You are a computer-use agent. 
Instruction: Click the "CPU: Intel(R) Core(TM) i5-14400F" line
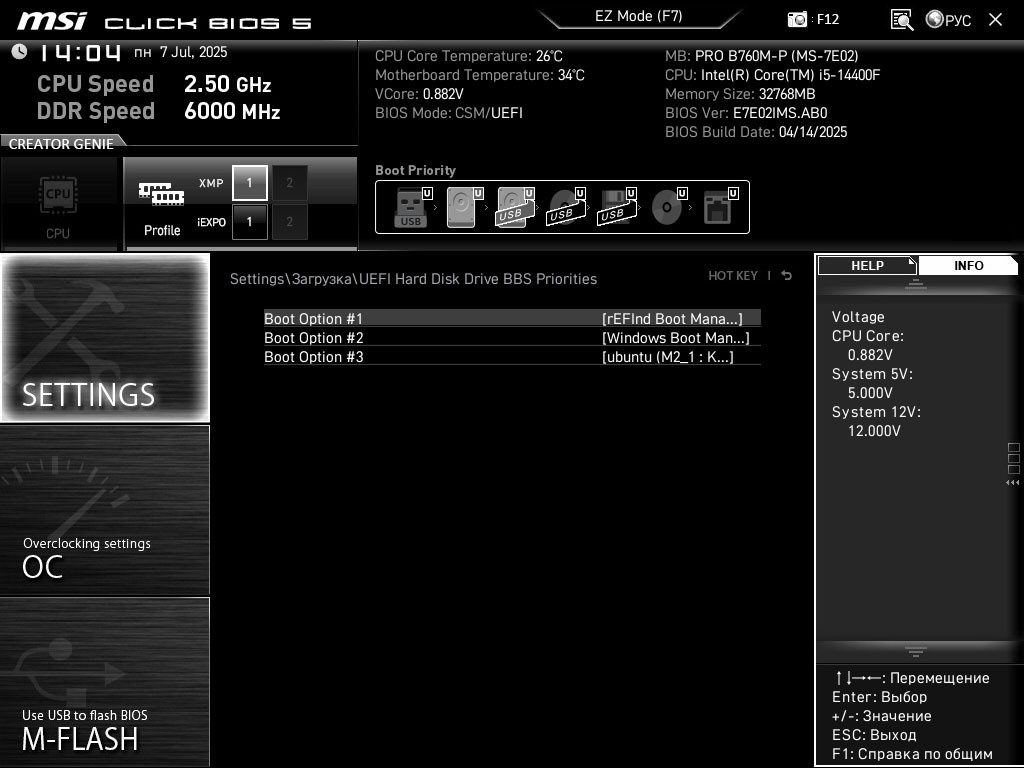[x=773, y=75]
